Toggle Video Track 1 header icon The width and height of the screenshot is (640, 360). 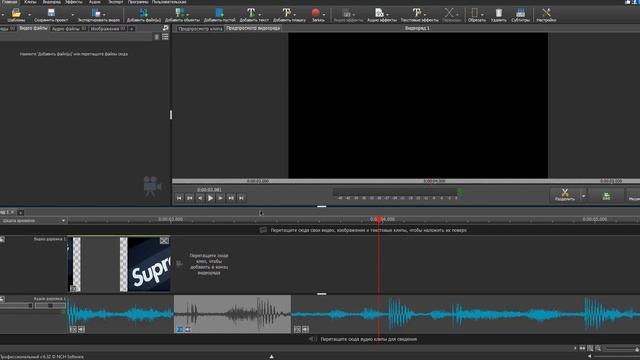(2, 240)
